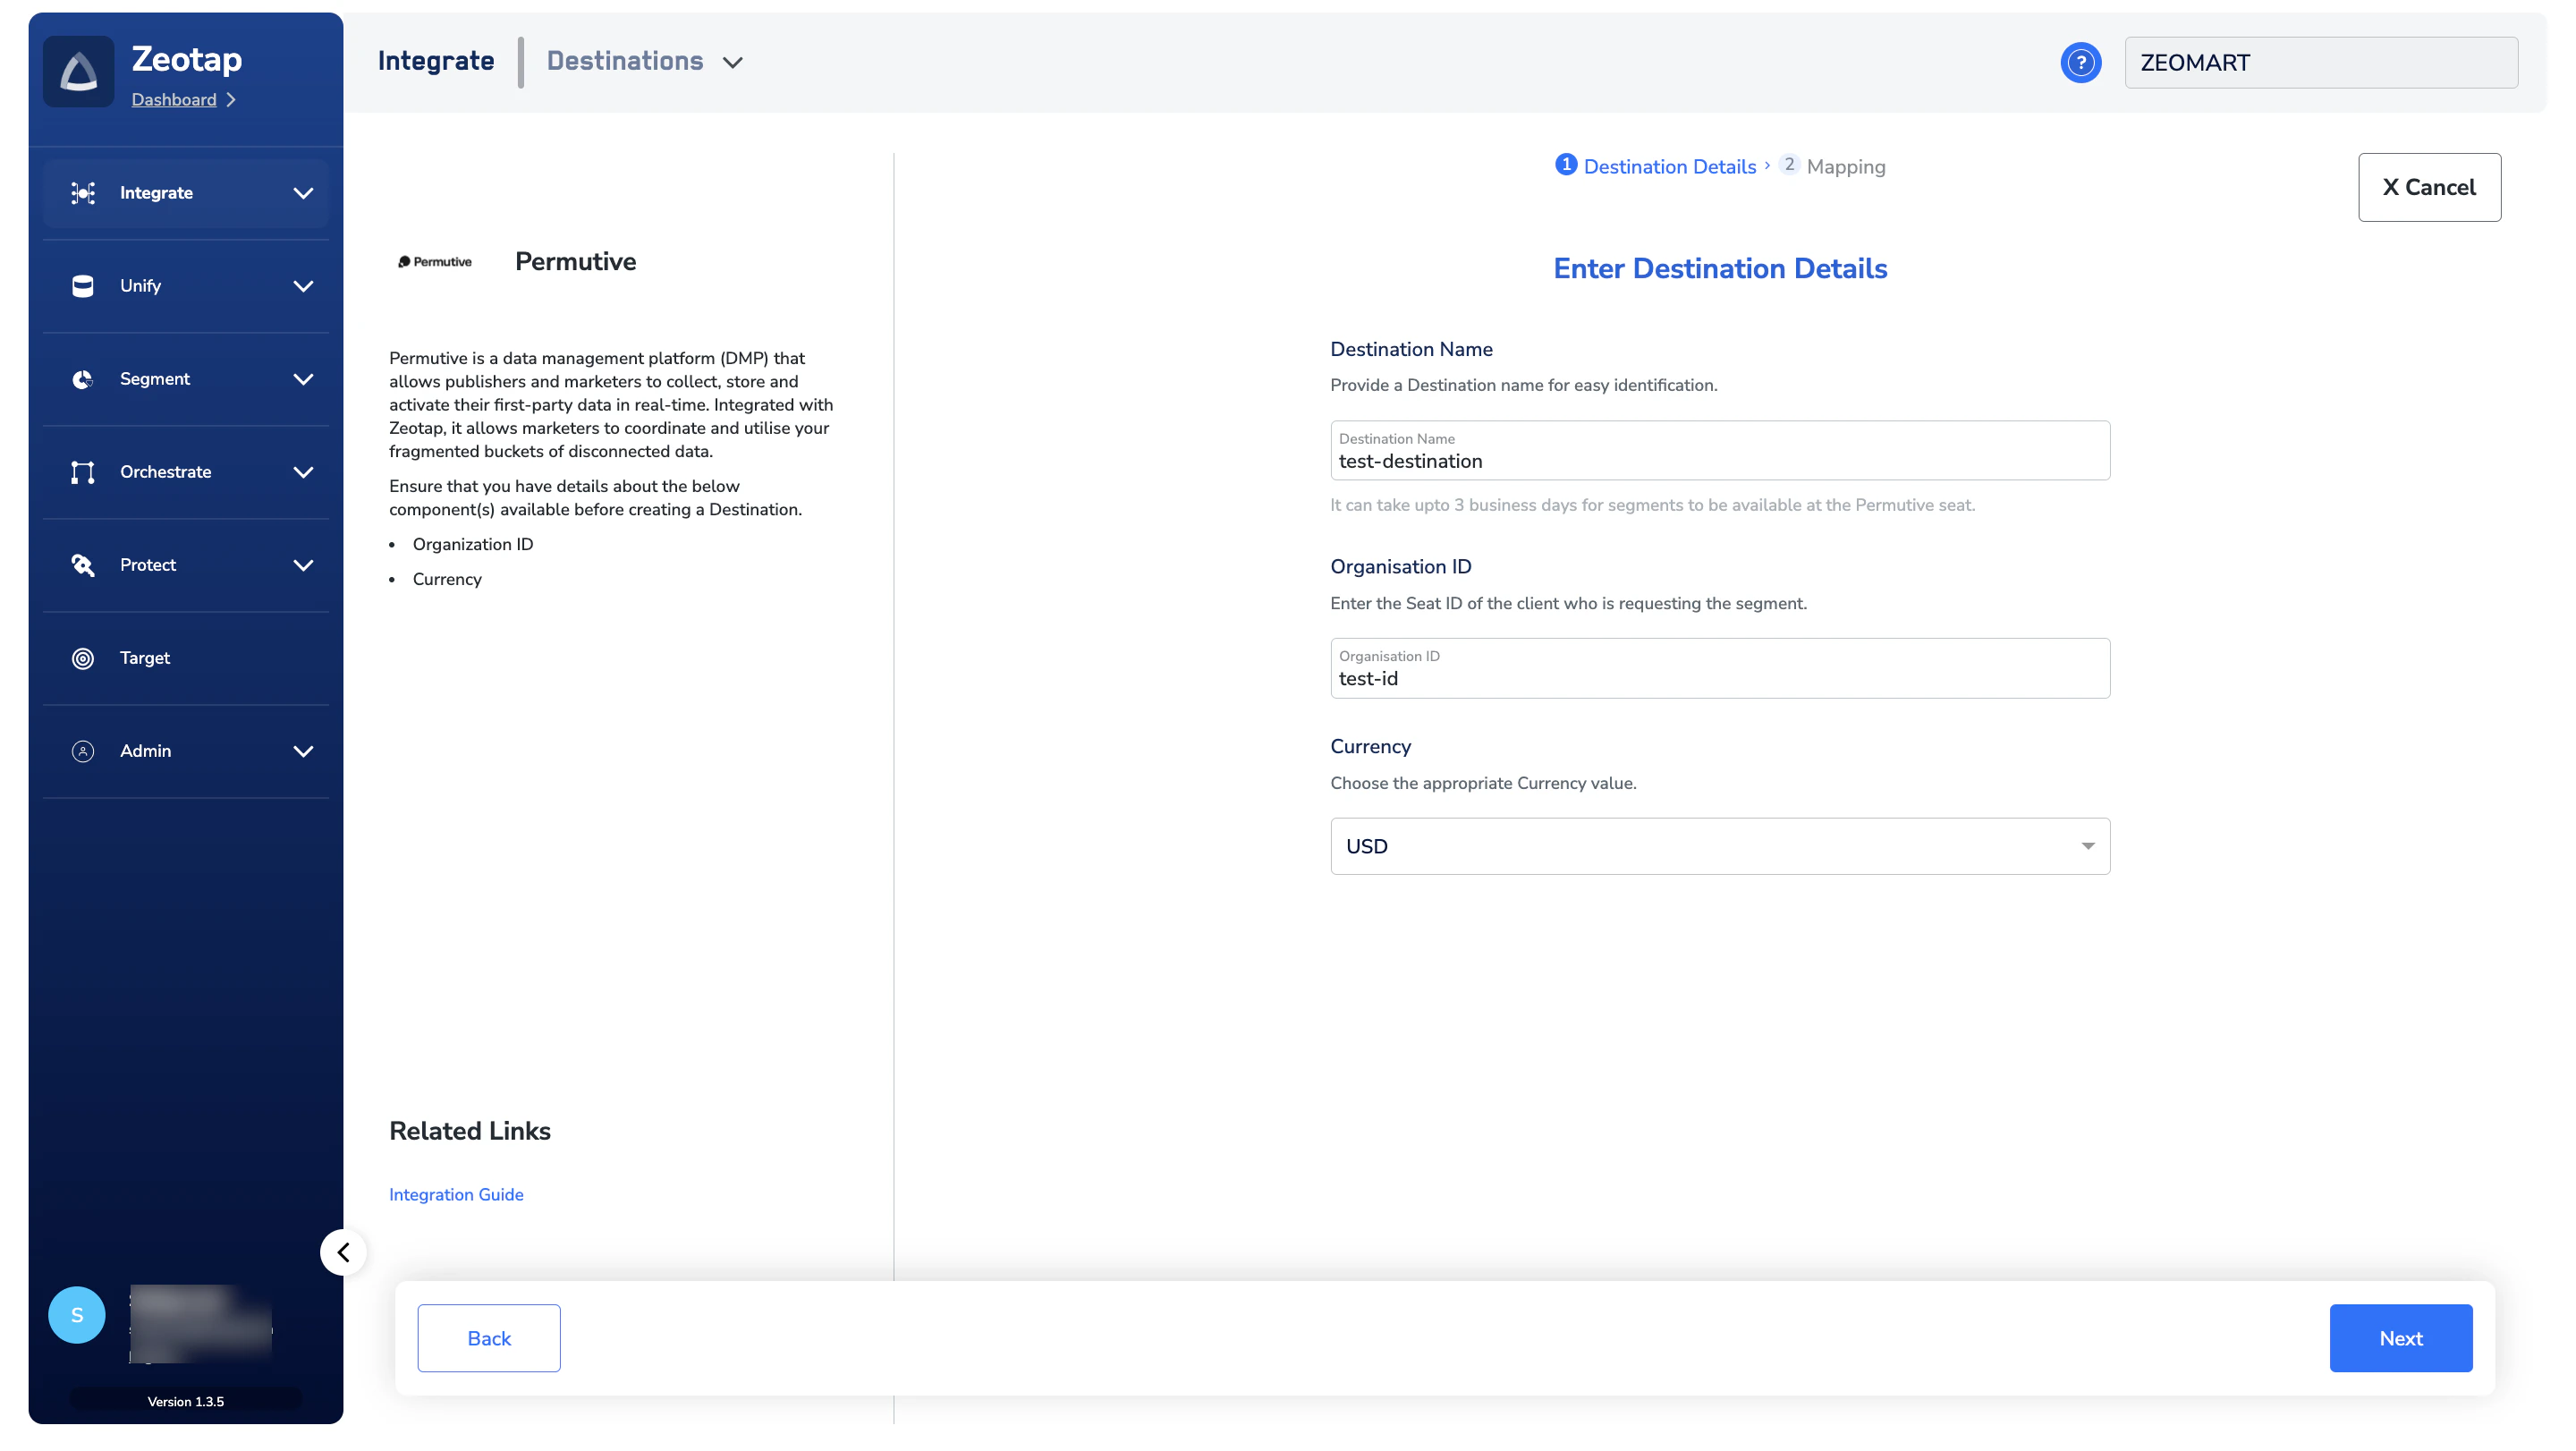Collapse the sidebar with arrow button
Image resolution: width=2576 pixels, height=1451 pixels.
pyautogui.click(x=343, y=1252)
